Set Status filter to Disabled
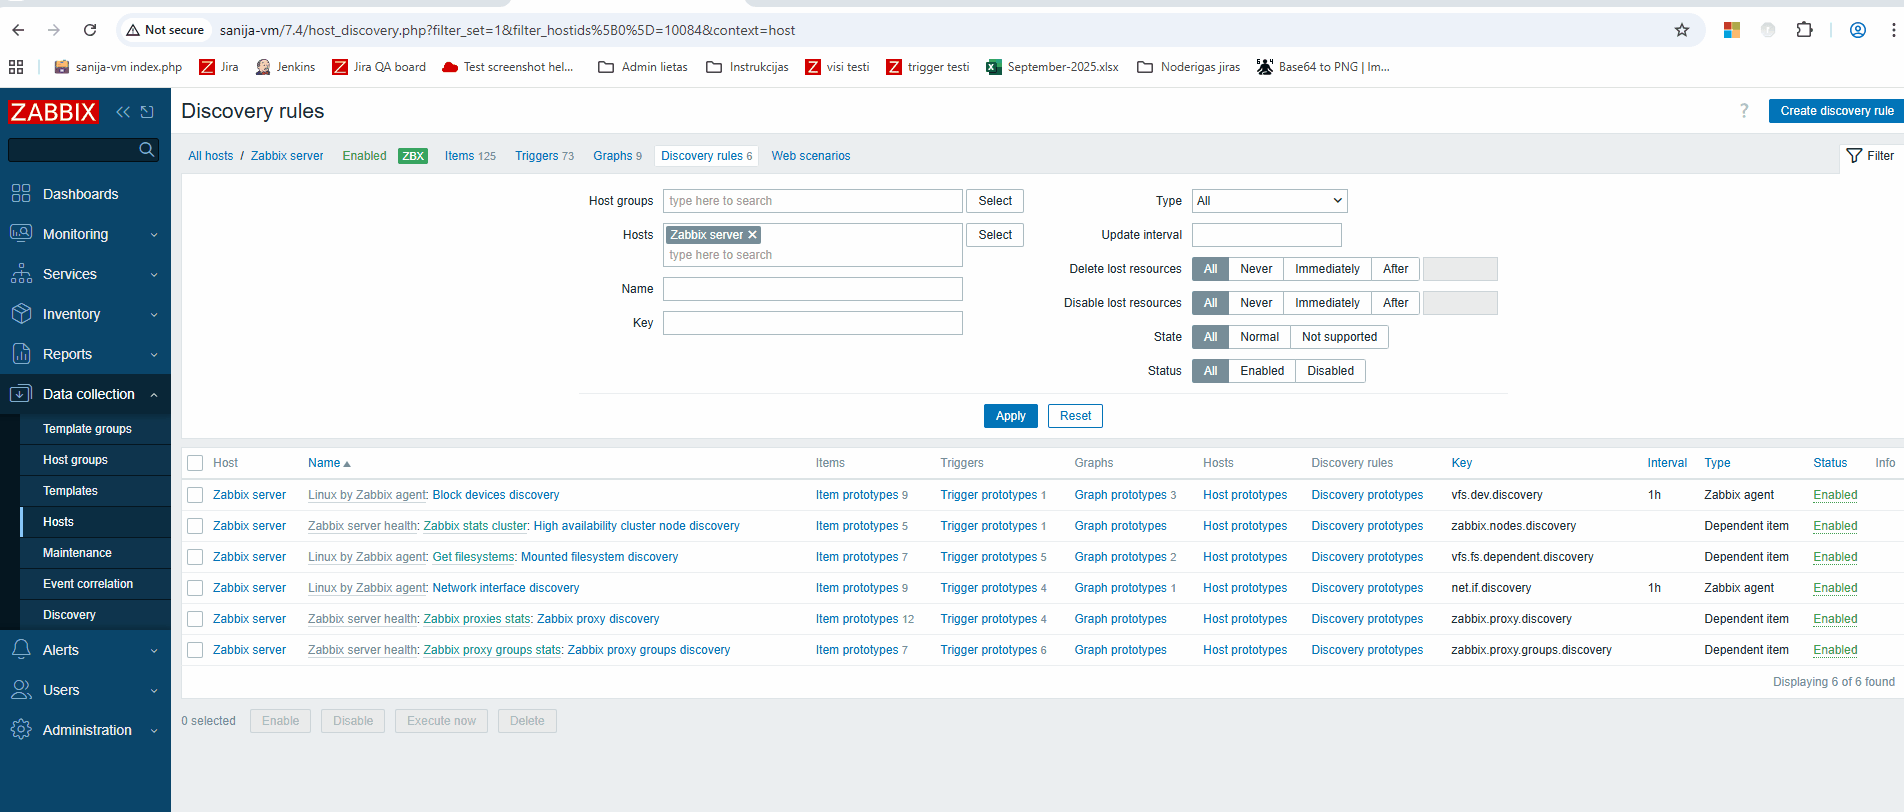 1330,371
